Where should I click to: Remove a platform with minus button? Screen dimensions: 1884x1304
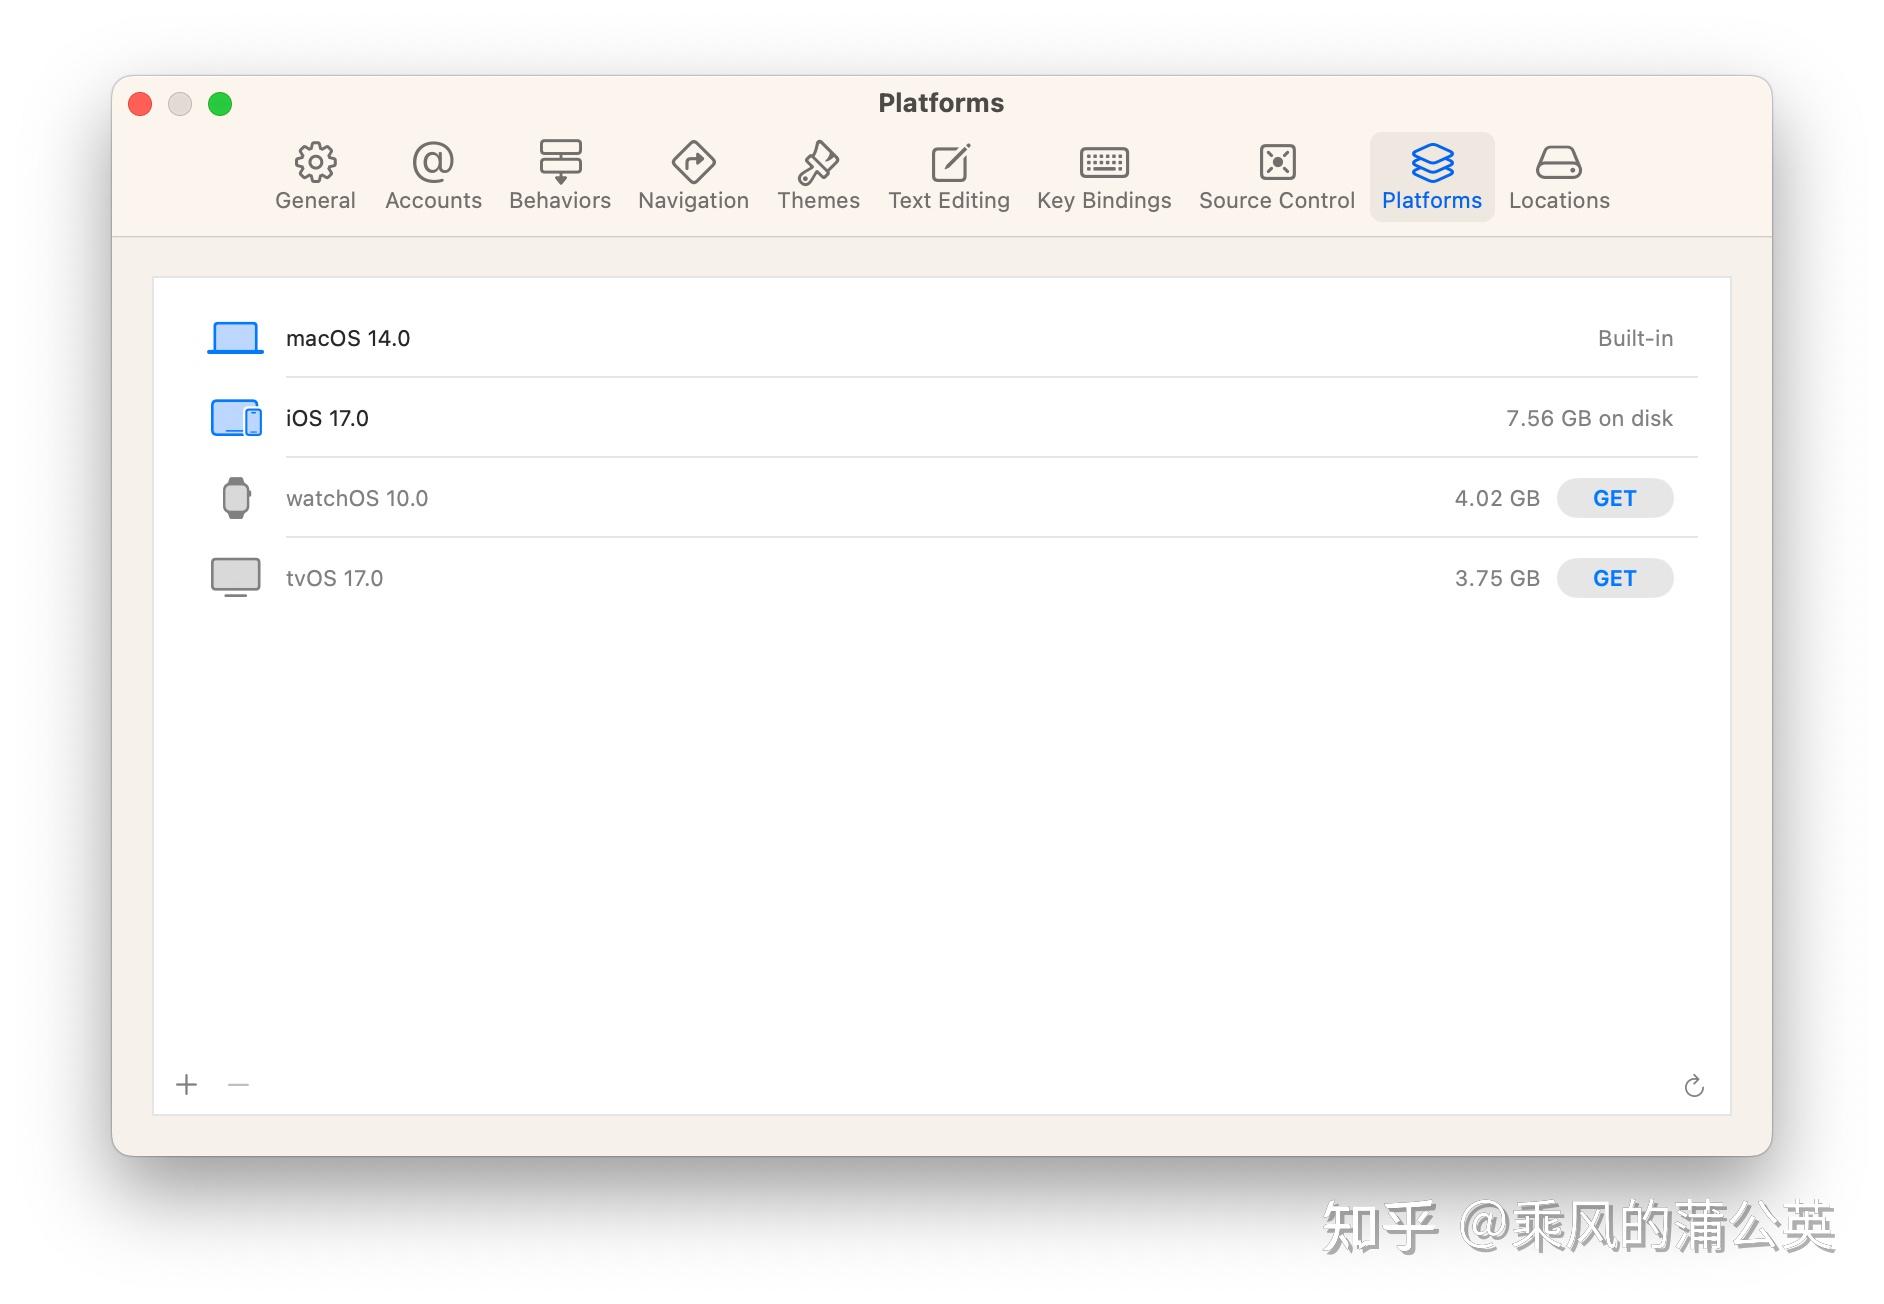tap(238, 1085)
